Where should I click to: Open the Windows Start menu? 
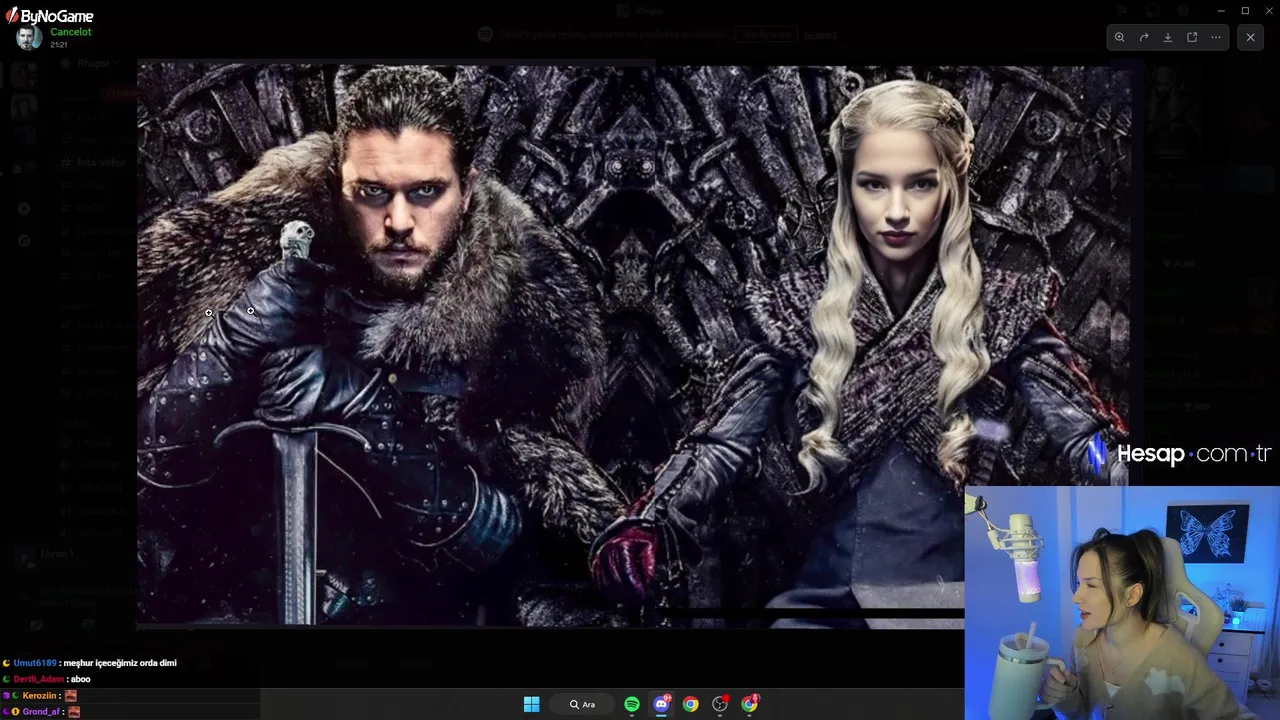click(x=532, y=704)
